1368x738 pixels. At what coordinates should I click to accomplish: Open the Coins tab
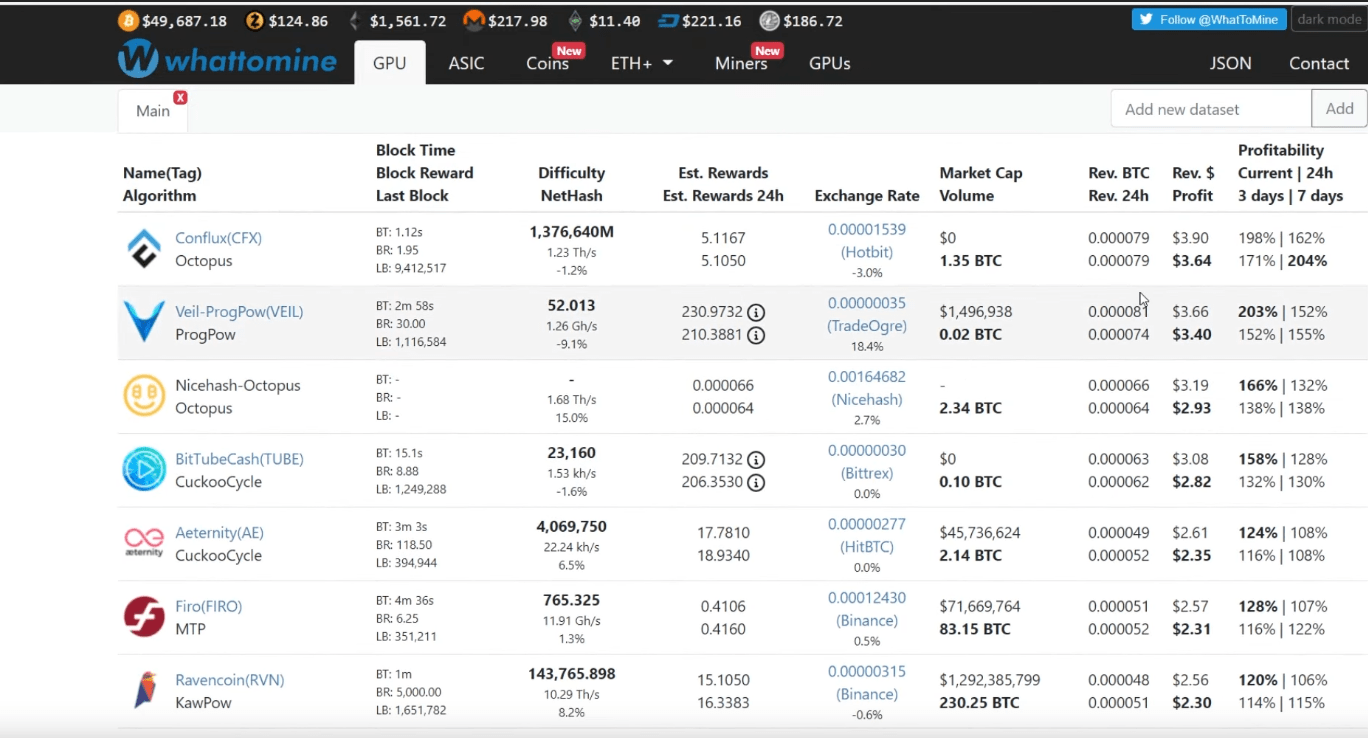point(548,63)
